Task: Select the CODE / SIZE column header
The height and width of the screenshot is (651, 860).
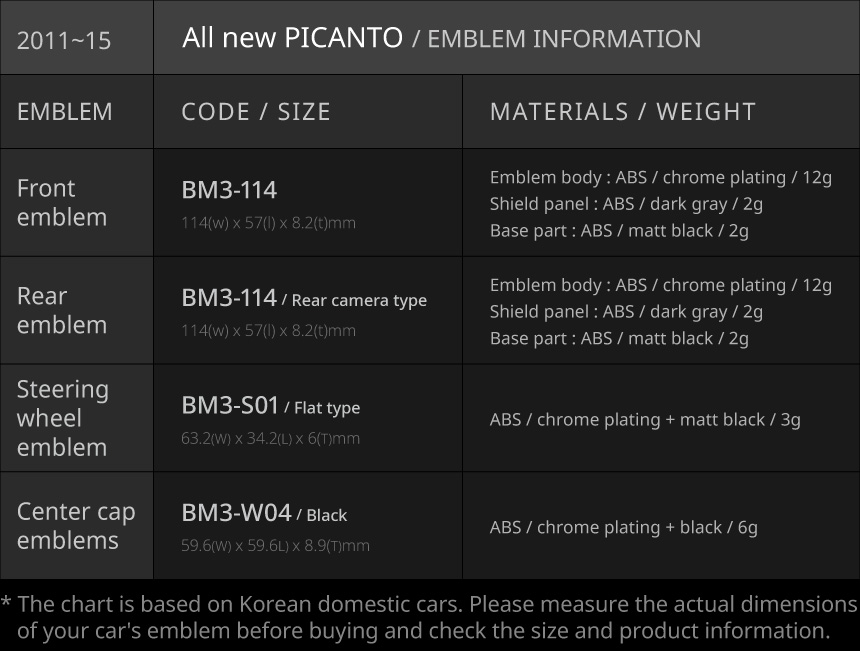Action: 256,111
